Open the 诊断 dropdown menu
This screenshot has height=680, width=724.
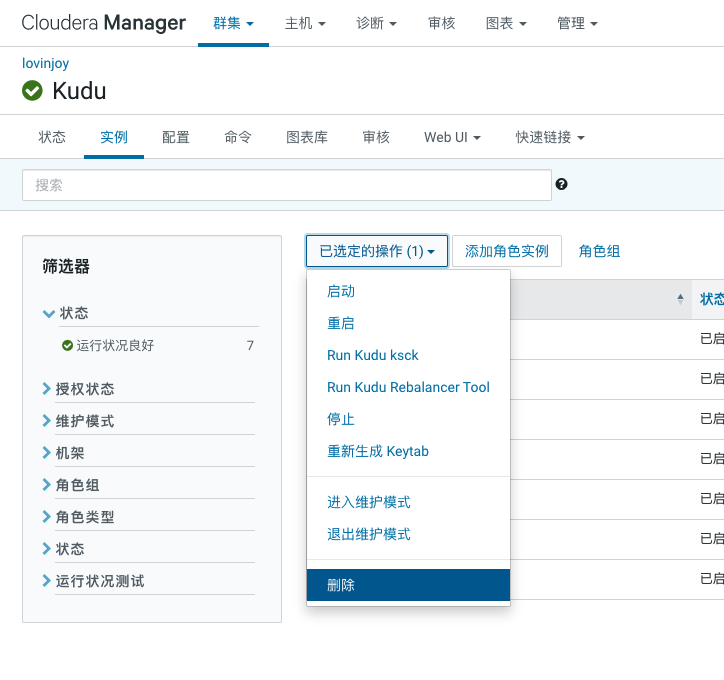click(x=376, y=23)
